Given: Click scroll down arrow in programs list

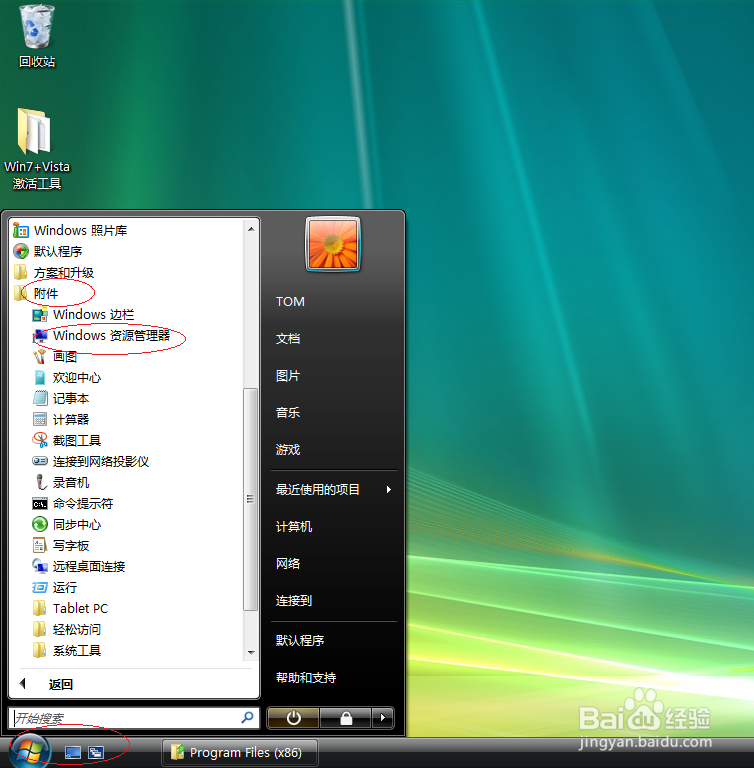Looking at the screenshot, I should (251, 652).
